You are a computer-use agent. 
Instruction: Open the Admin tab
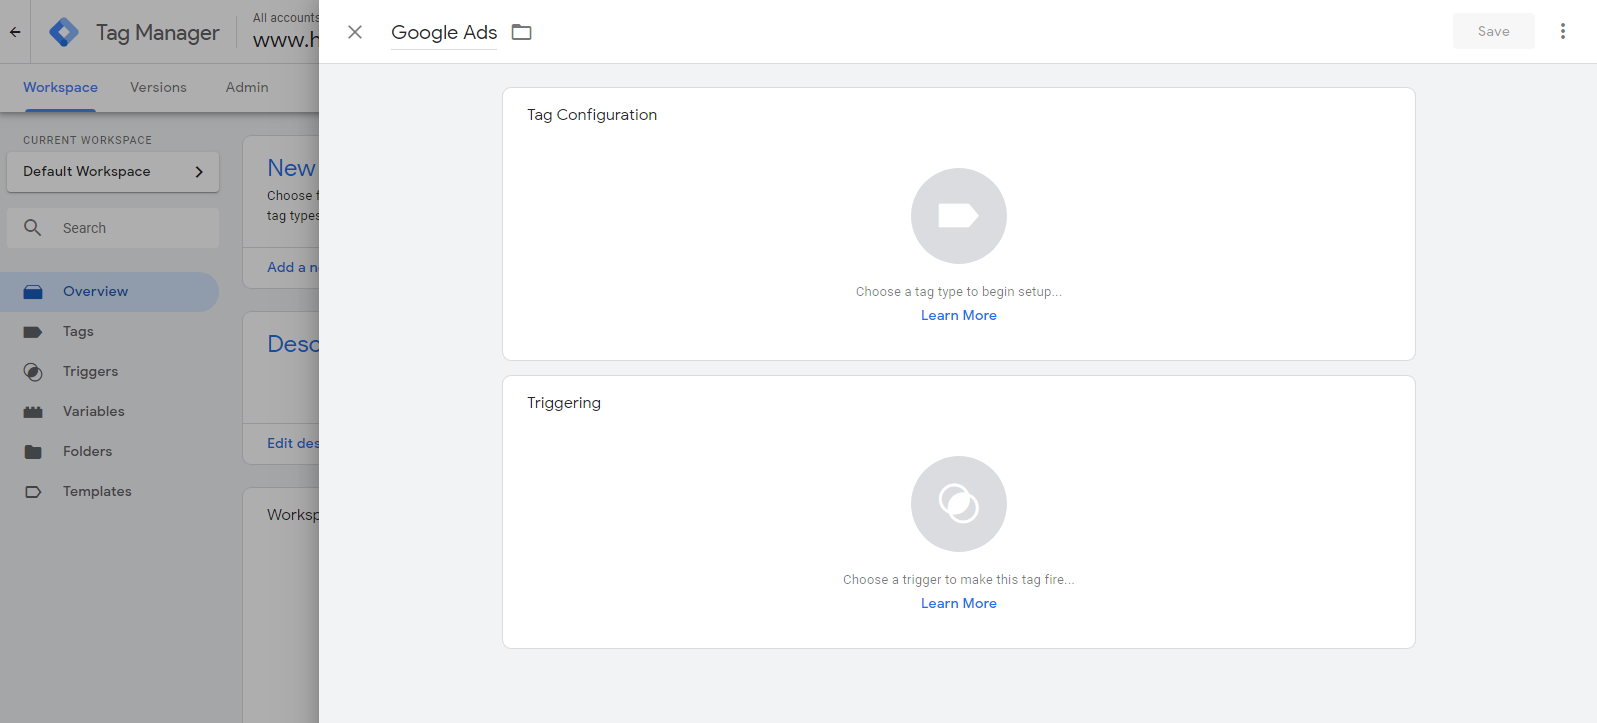coord(247,87)
